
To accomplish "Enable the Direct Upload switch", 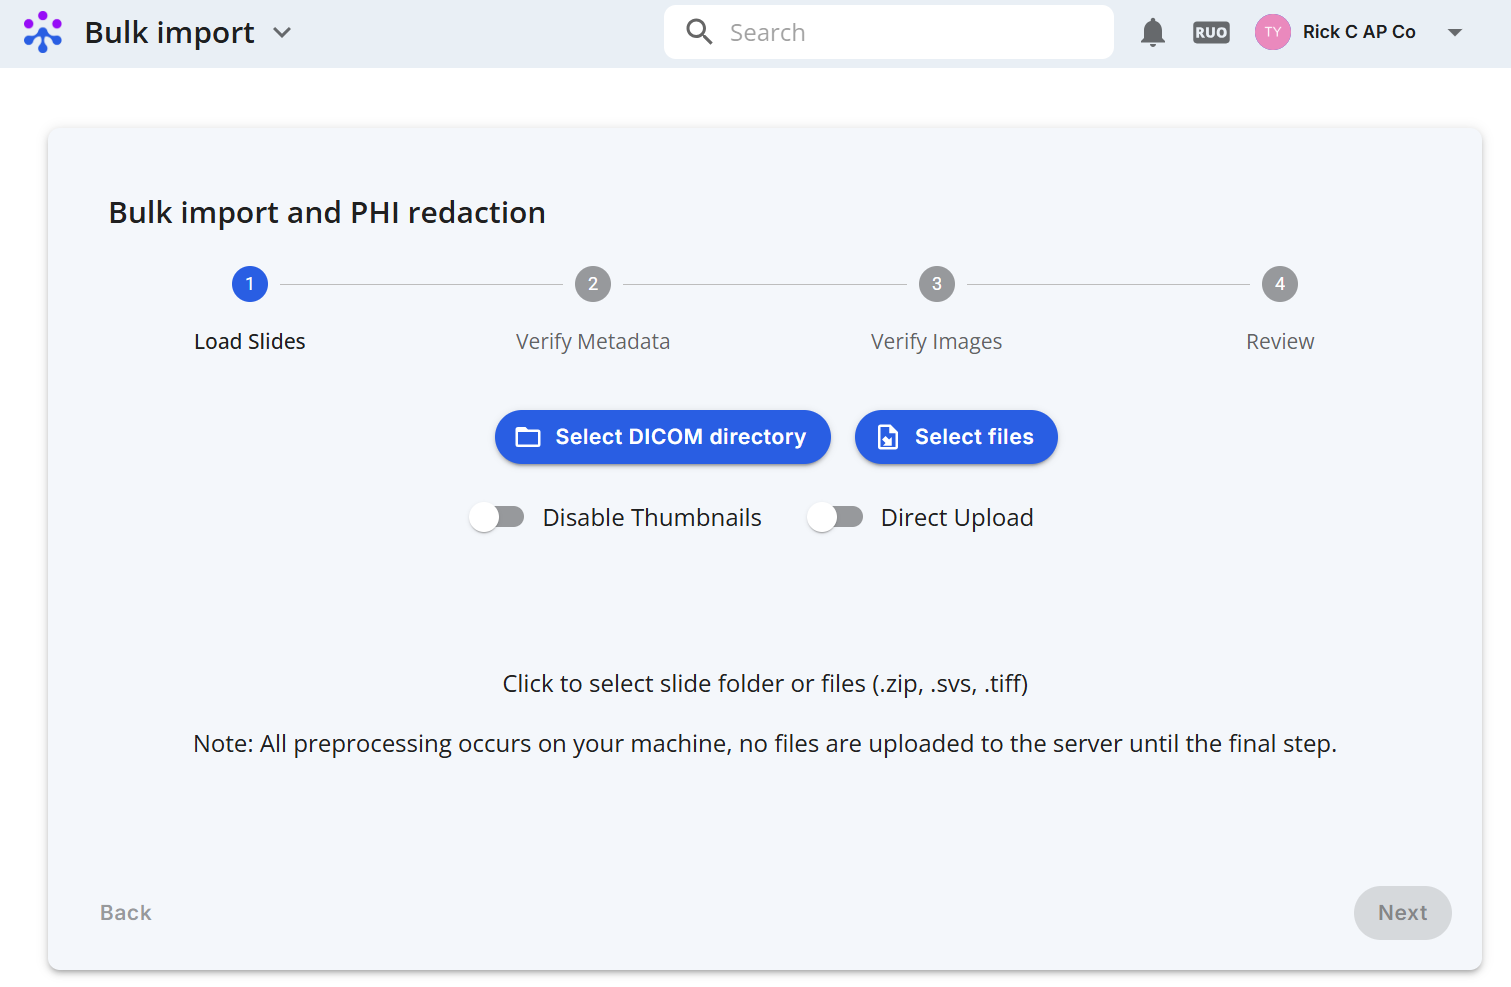I will tap(835, 517).
